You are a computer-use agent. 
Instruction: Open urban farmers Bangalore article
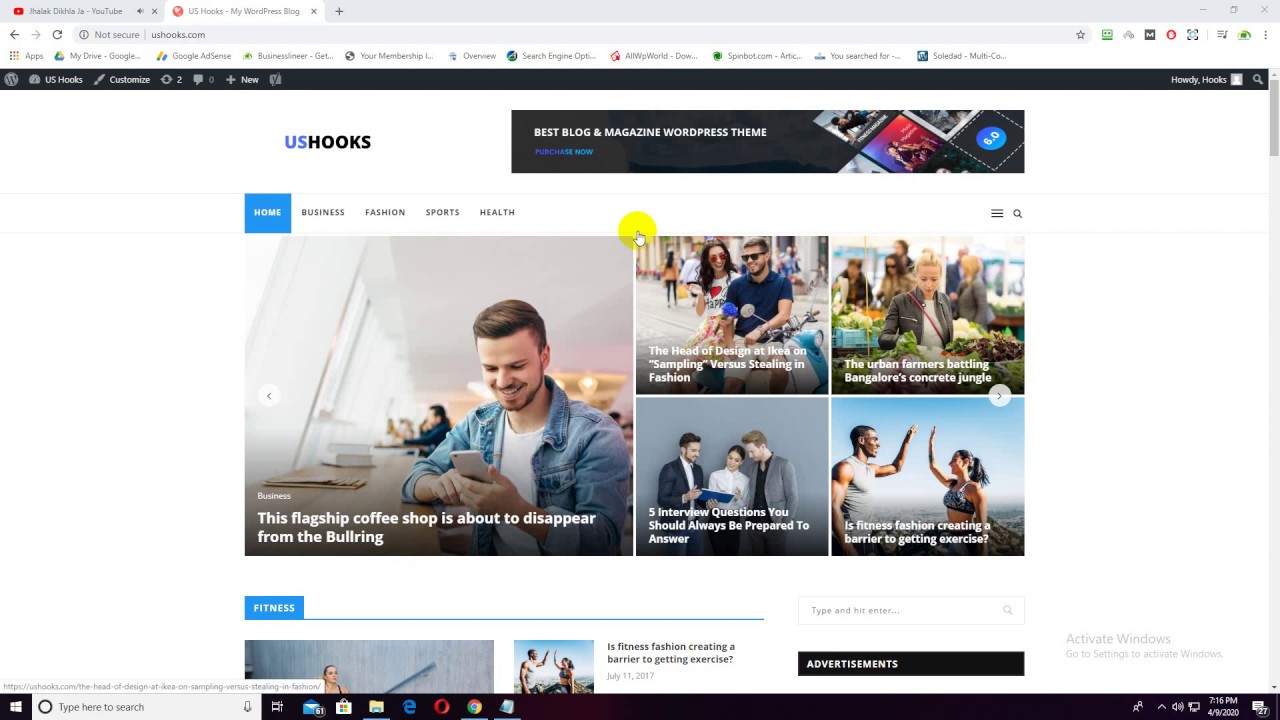point(918,371)
